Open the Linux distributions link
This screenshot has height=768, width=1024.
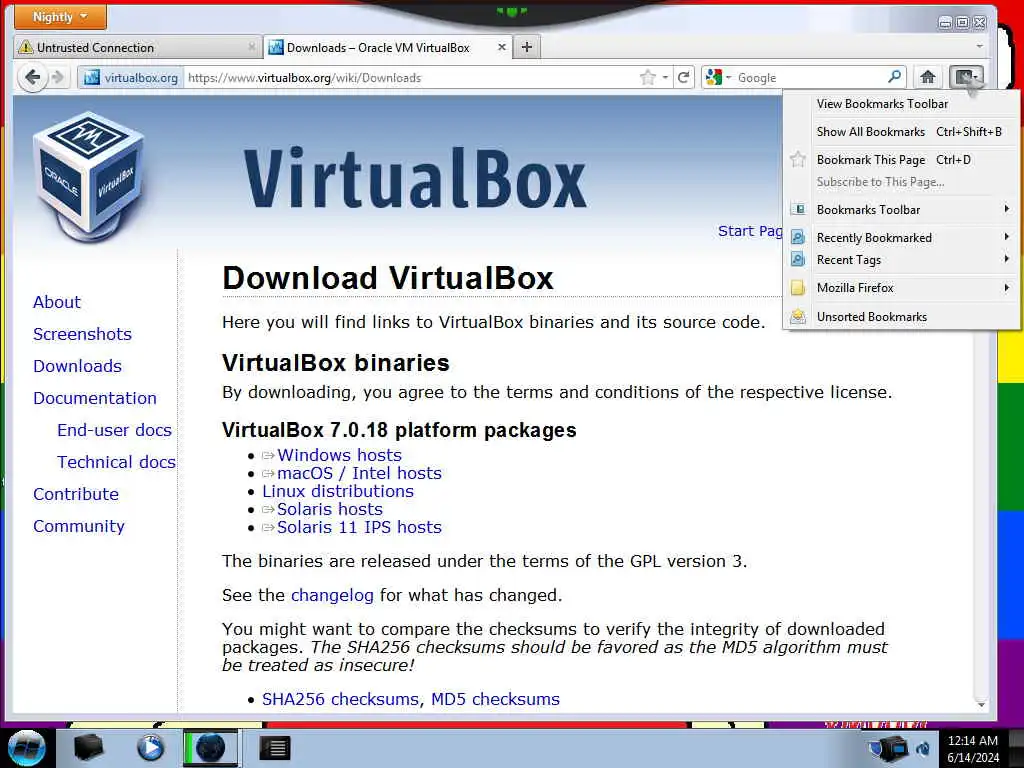[338, 491]
